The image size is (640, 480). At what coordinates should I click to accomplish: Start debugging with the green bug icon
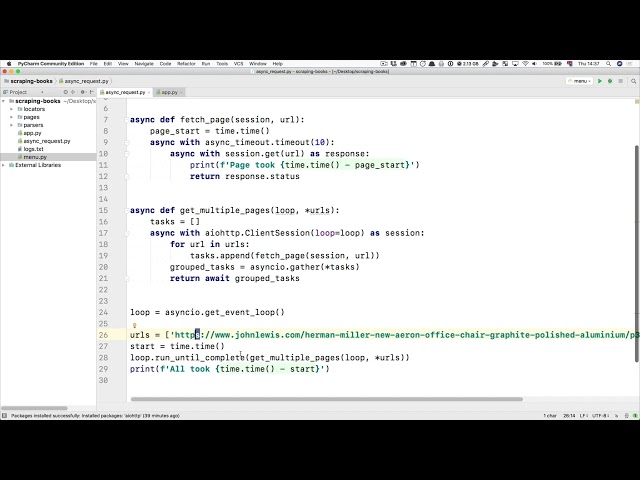pos(610,81)
